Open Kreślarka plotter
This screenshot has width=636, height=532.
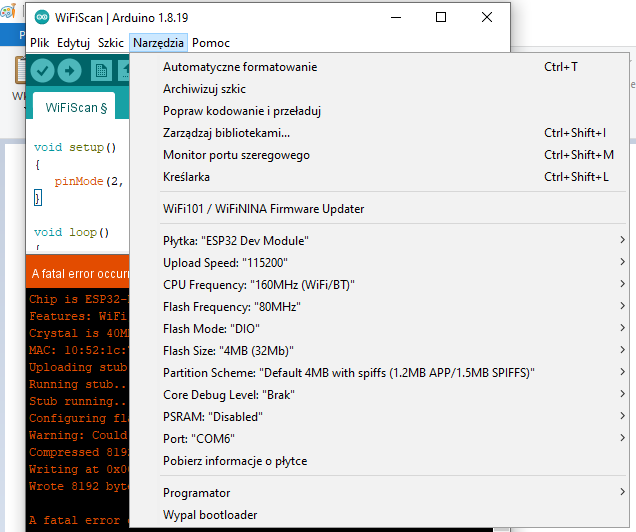pos(379,177)
